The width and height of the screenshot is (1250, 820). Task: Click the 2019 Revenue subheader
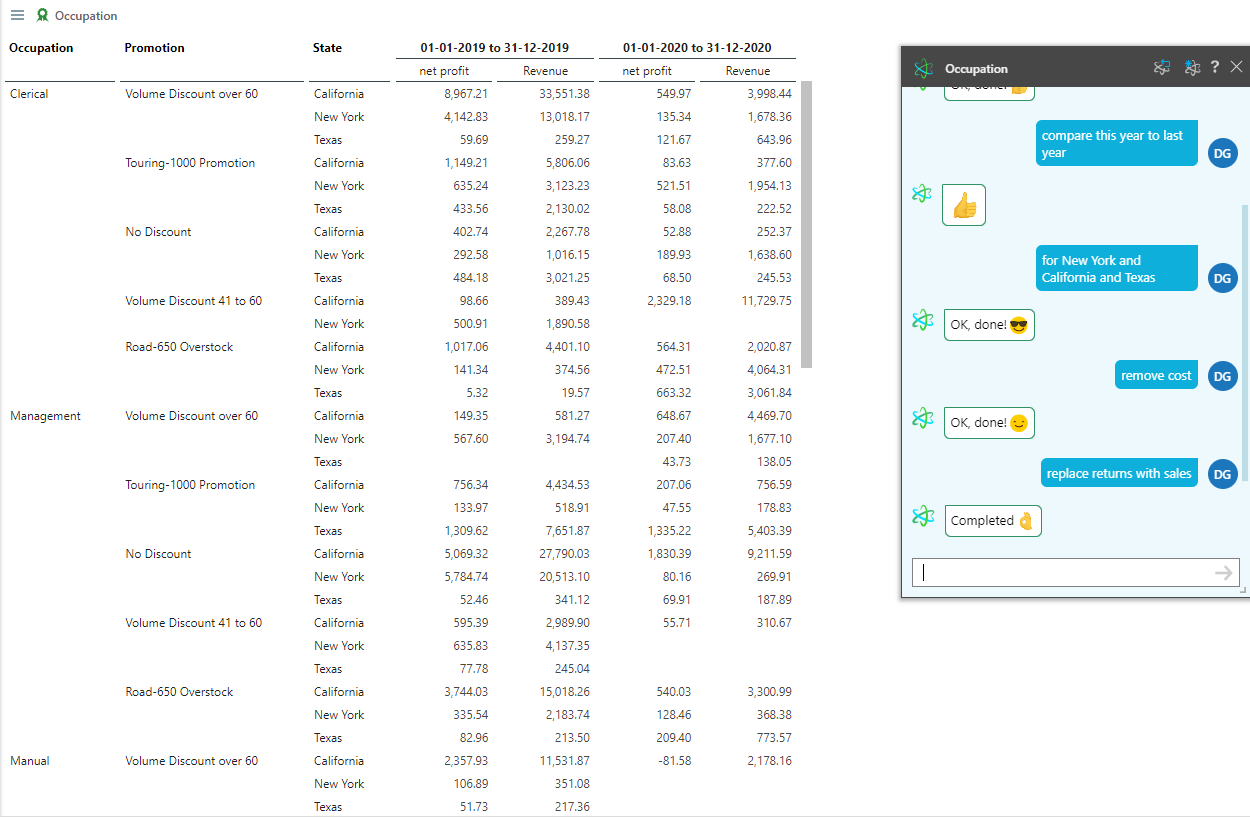click(x=546, y=71)
